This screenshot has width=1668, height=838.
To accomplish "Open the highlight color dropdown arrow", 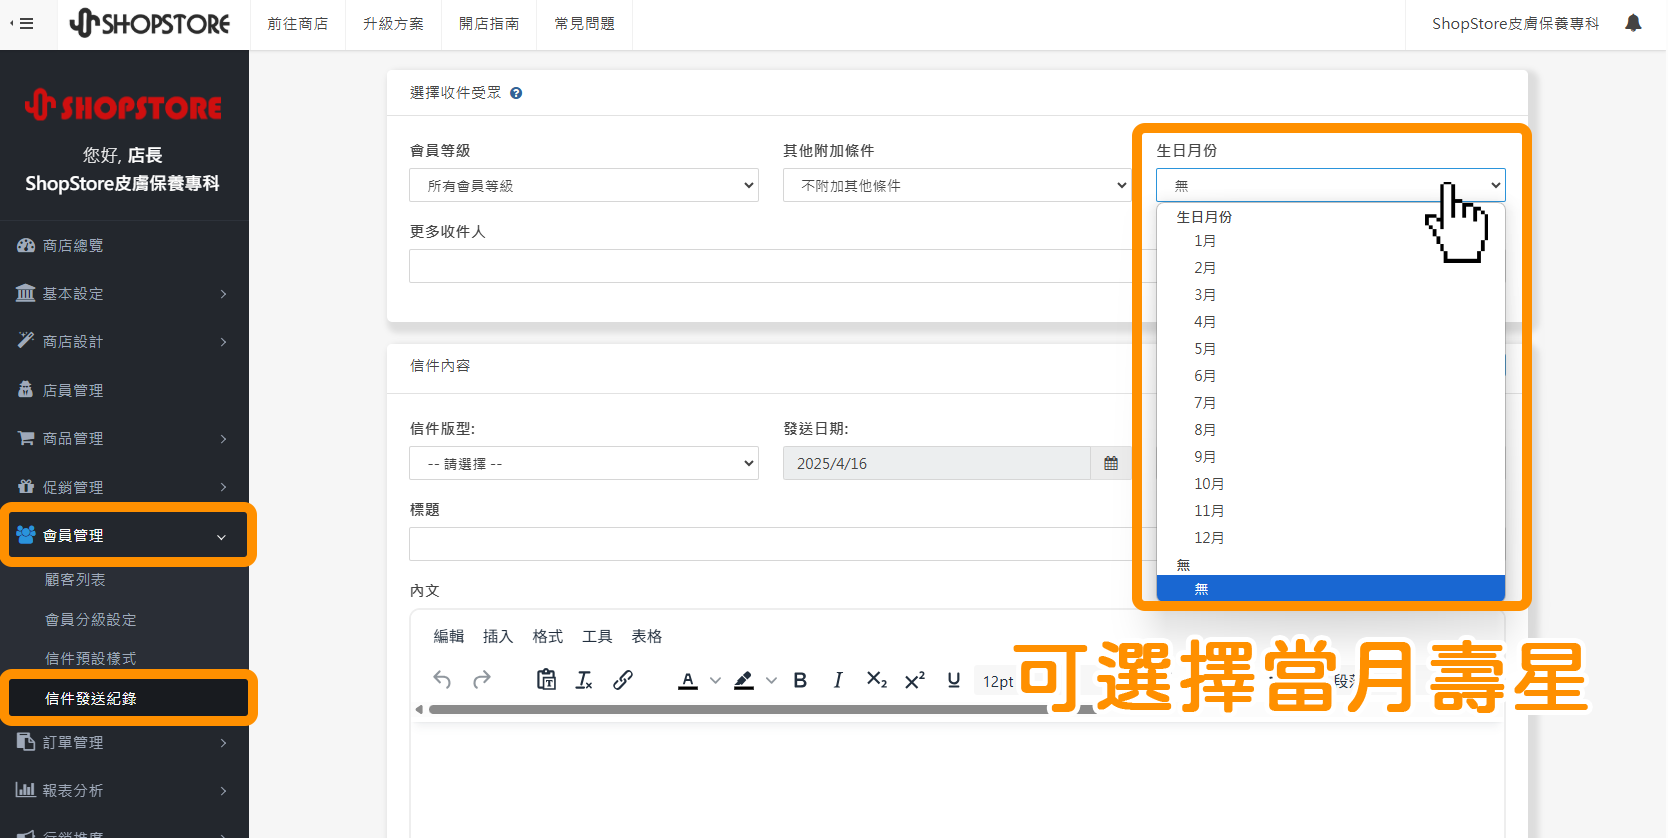I will click(771, 680).
